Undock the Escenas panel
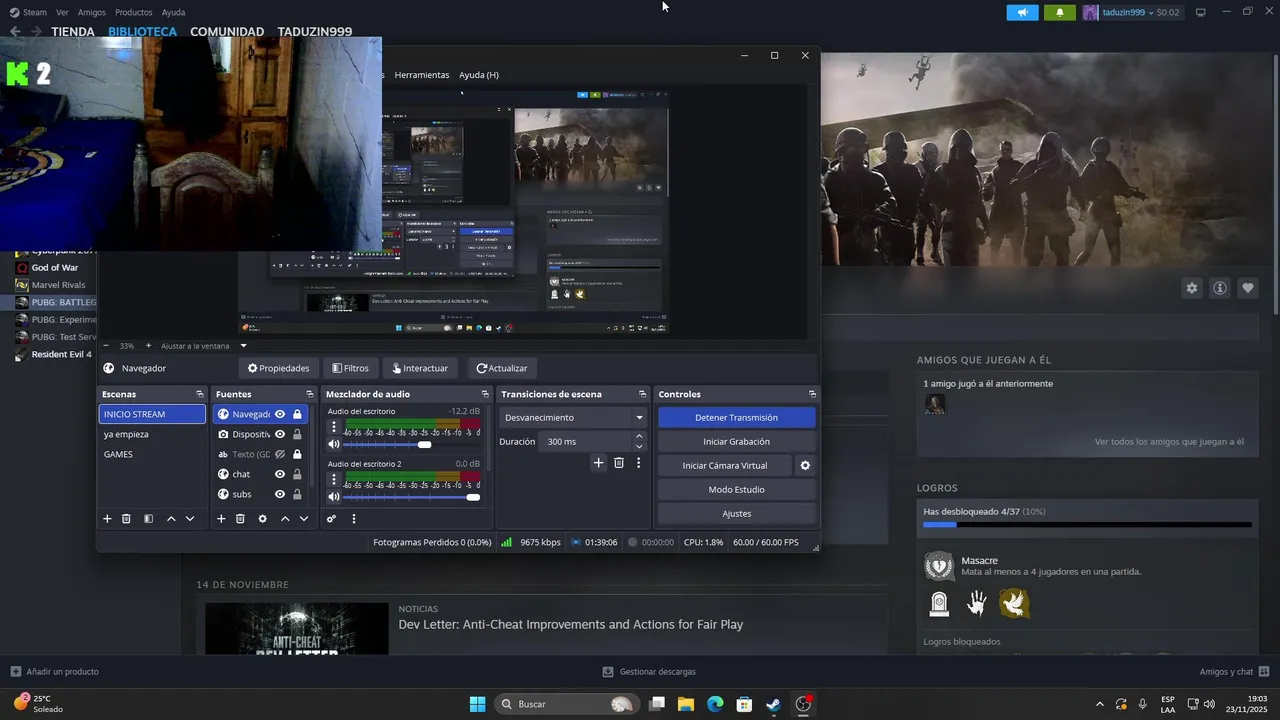The height and width of the screenshot is (720, 1280). pos(199,394)
